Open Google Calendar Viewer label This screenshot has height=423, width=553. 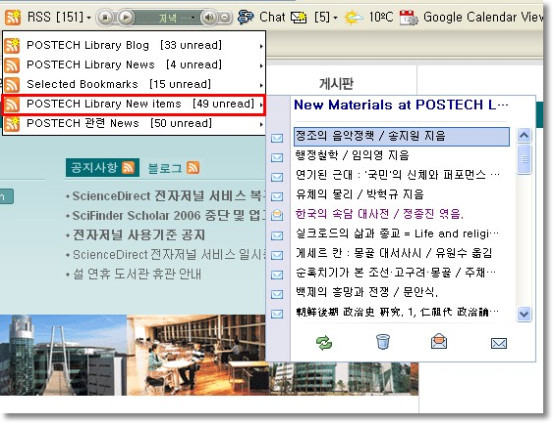click(x=483, y=17)
